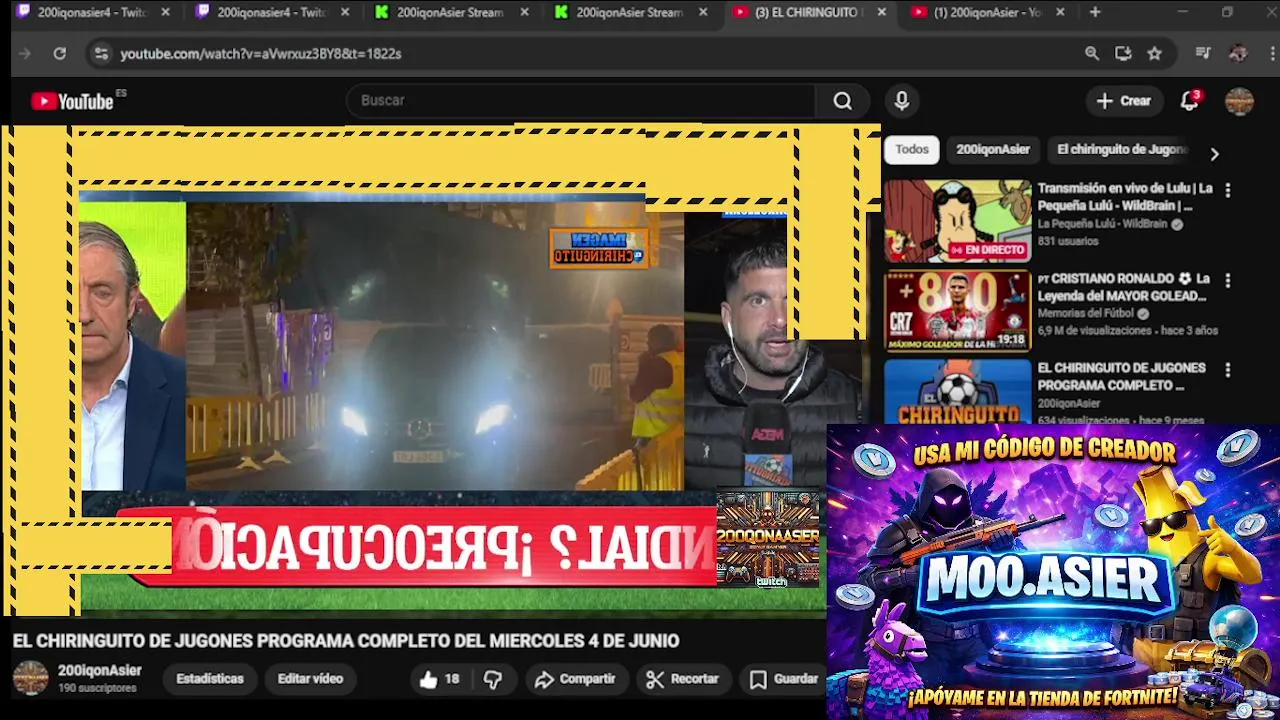Click the install or cast icon in address bar
The width and height of the screenshot is (1280, 720).
pyautogui.click(x=1123, y=54)
